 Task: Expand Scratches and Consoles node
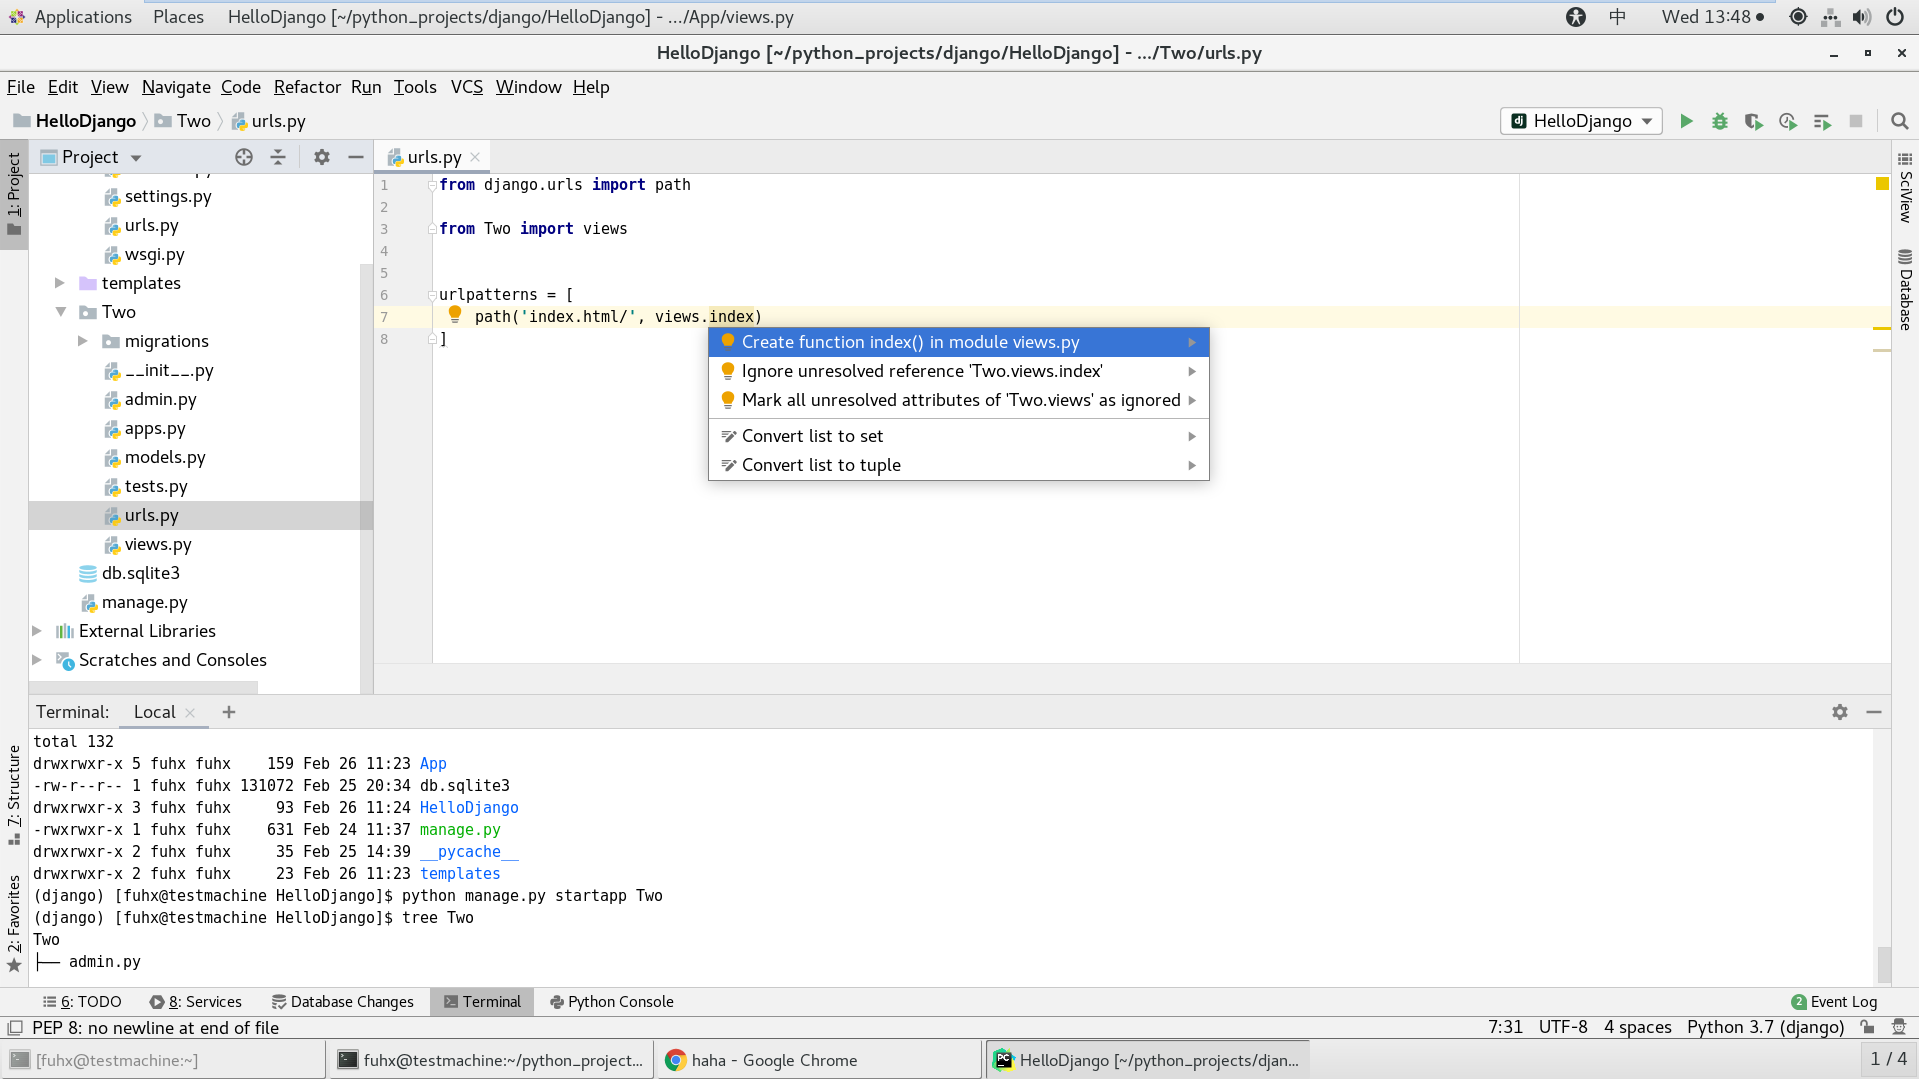(37, 660)
